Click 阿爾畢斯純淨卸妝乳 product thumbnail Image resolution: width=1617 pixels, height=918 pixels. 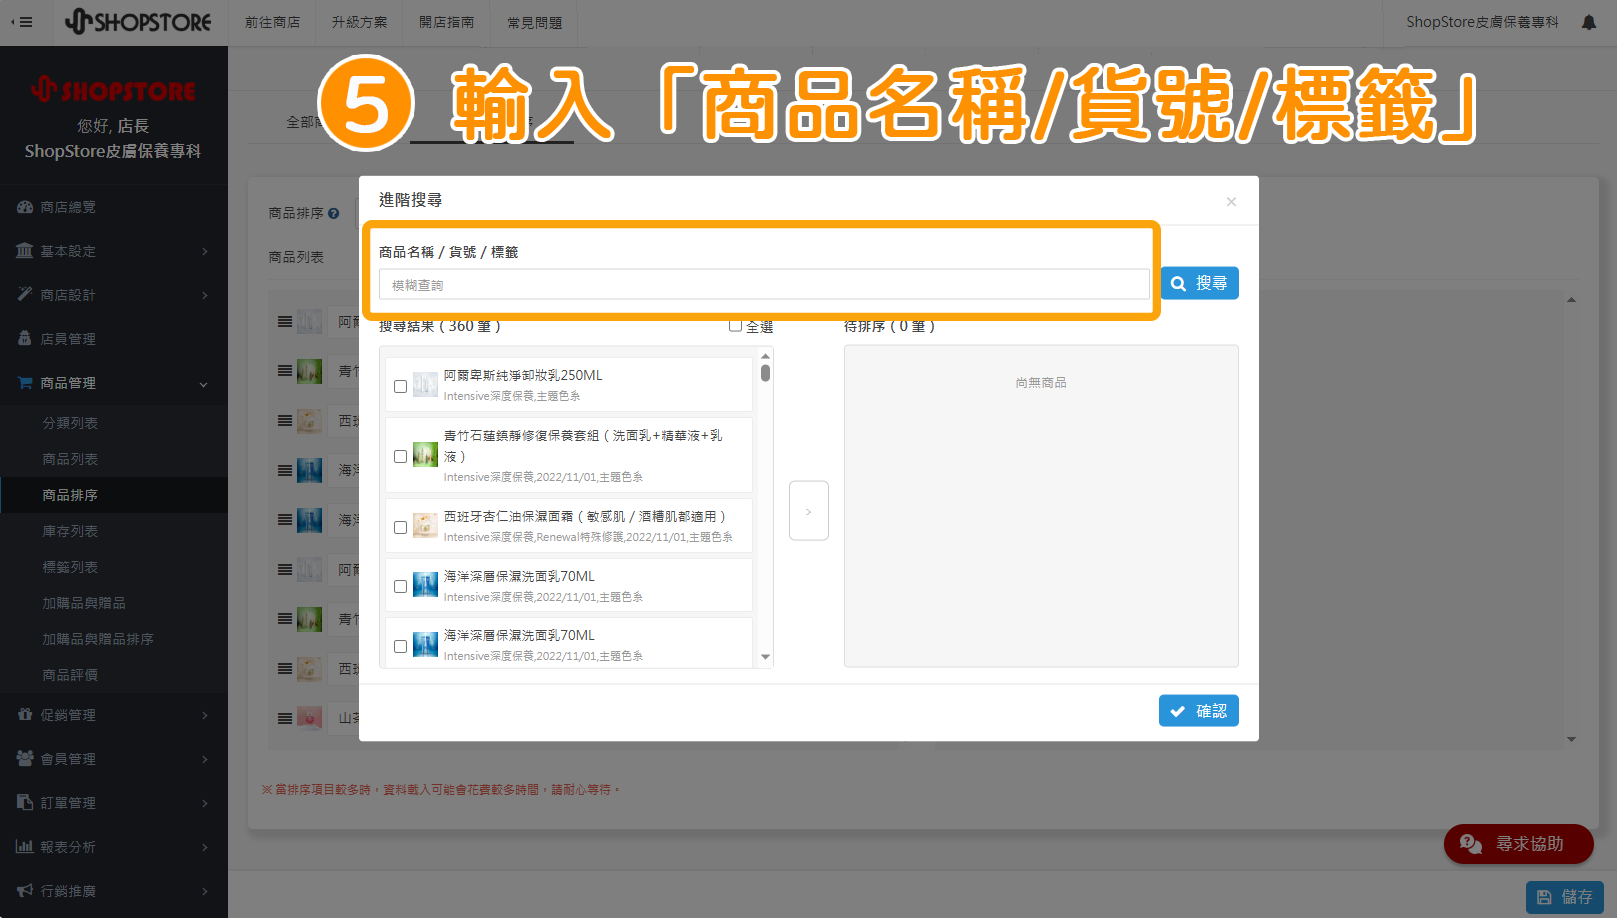click(x=425, y=385)
